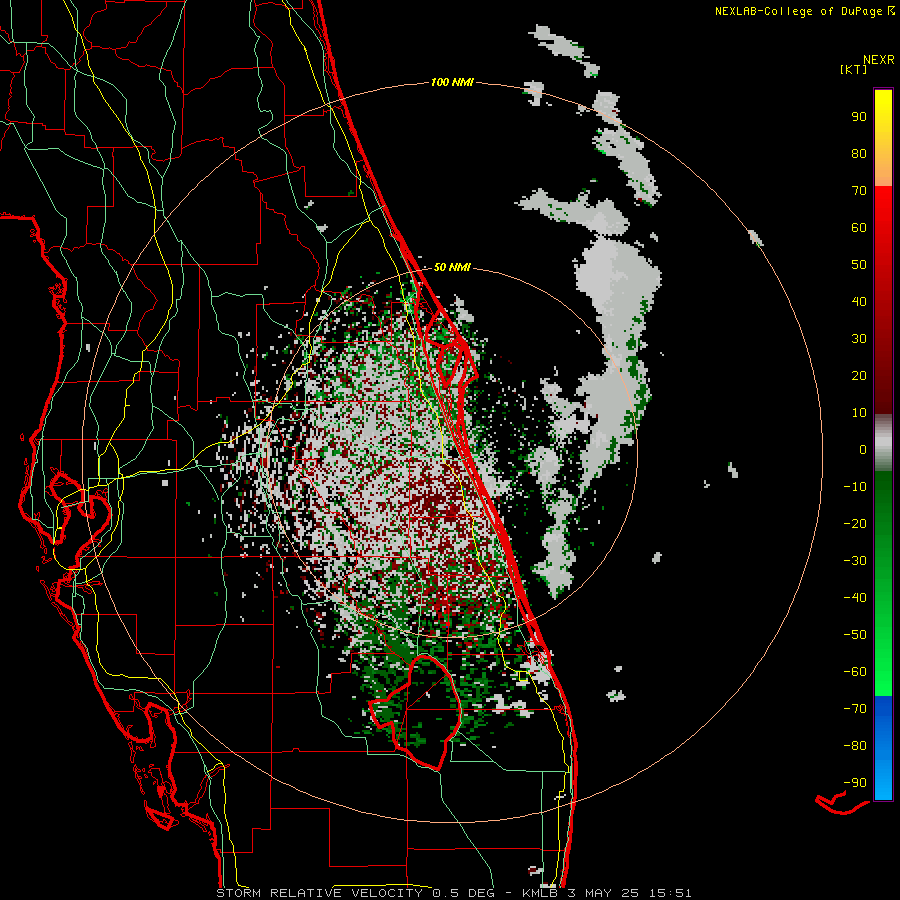Click the 20 value on the velocity scale
This screenshot has width=900, height=900.
click(x=859, y=375)
